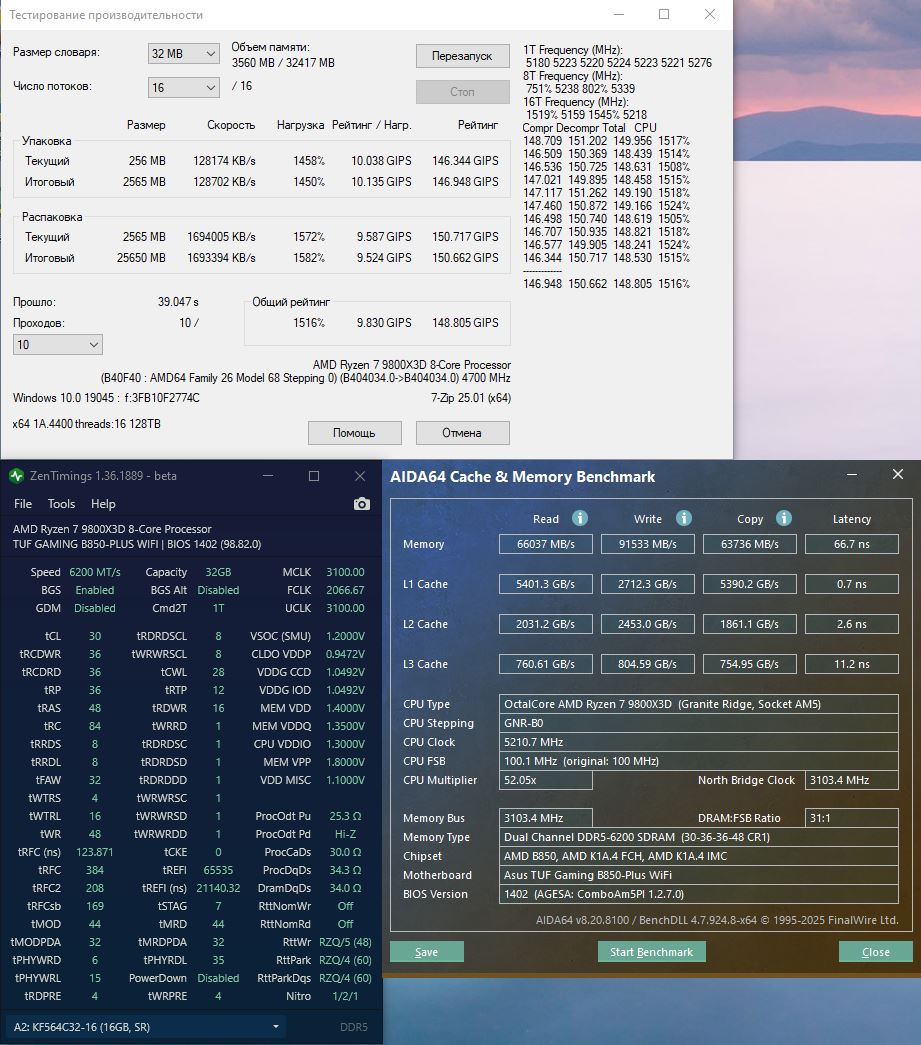This screenshot has width=921, height=1045.
Task: Click the L3 Cache Latency value 11.2 ns
Action: (852, 664)
